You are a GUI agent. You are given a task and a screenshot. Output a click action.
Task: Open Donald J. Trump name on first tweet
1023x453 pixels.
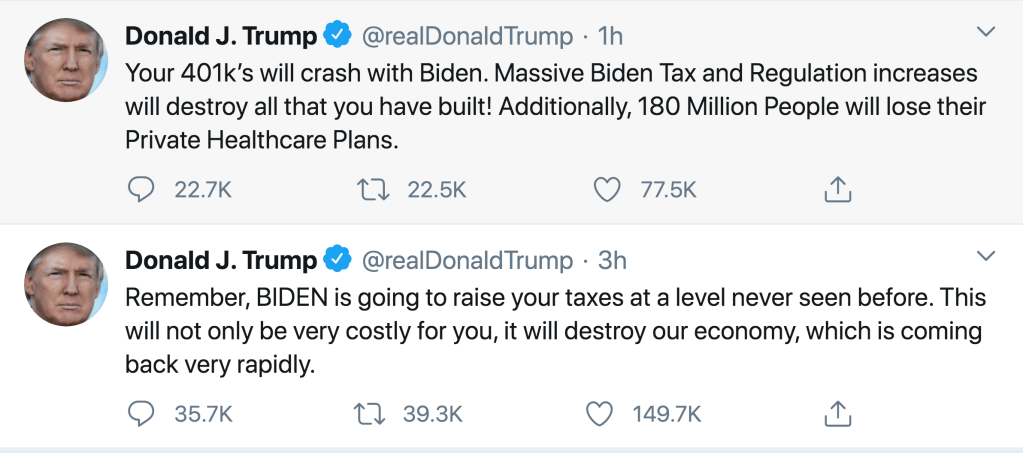(220, 37)
